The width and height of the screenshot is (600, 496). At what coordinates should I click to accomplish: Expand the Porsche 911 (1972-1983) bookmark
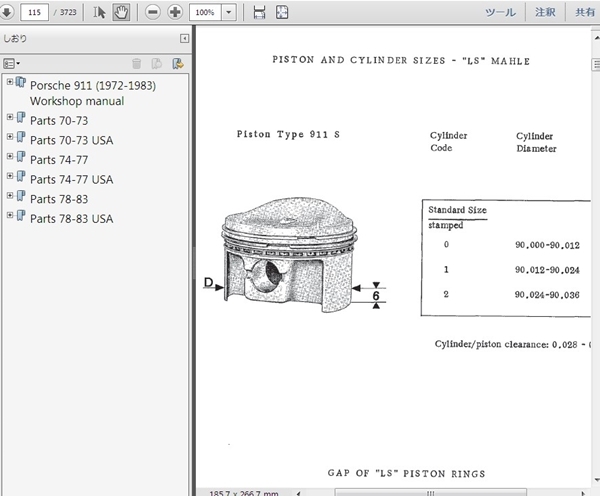tap(10, 82)
